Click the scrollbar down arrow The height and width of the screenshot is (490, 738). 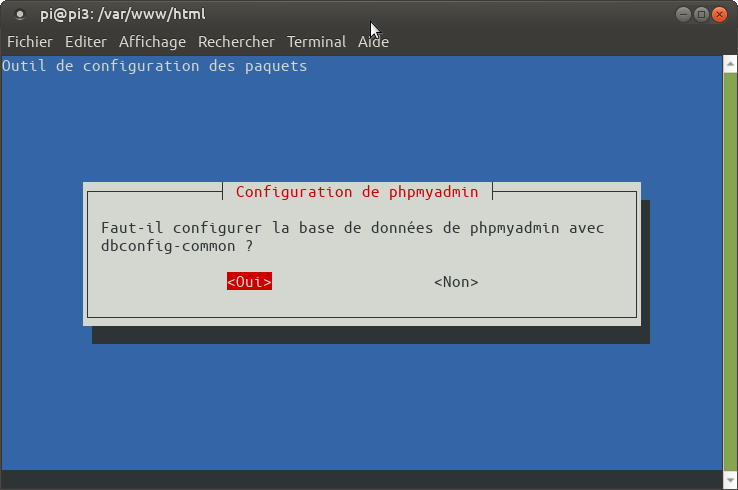pyautogui.click(x=729, y=481)
